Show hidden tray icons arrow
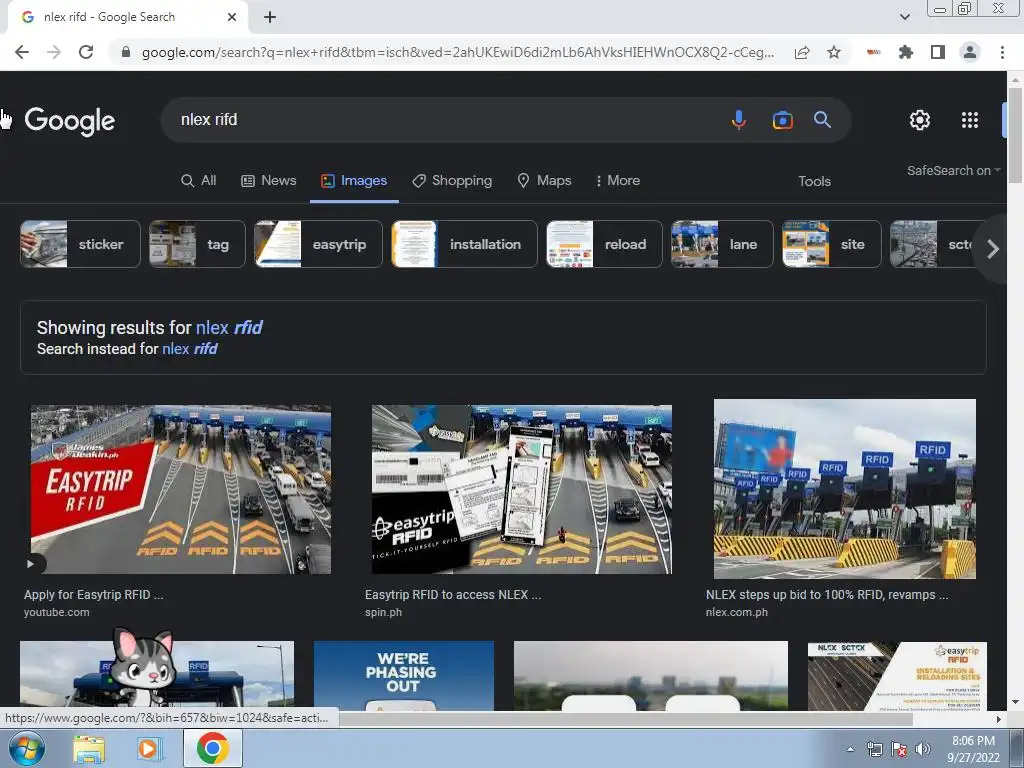Screen dimensions: 1024x768 tap(850, 749)
